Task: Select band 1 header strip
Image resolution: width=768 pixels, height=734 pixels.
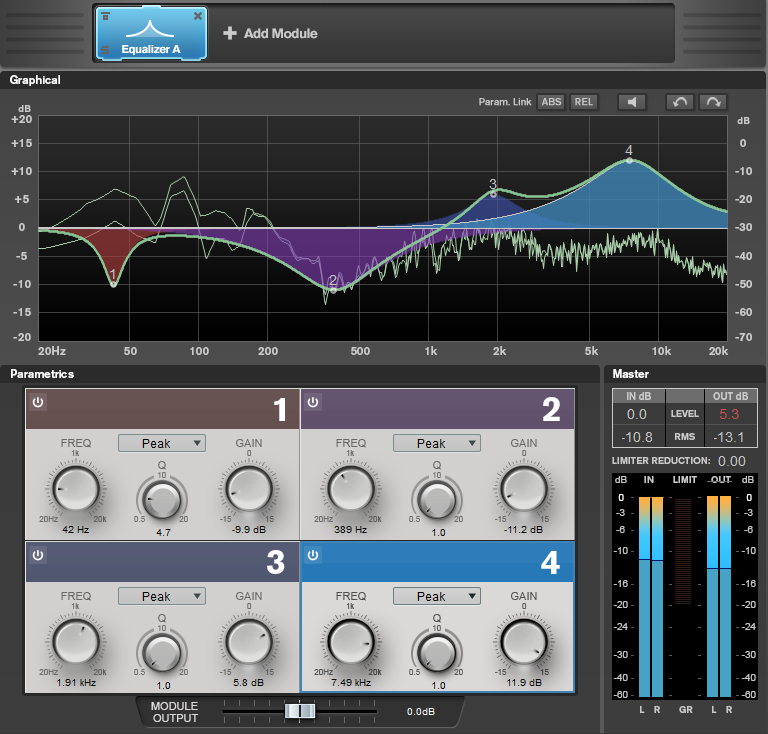Action: point(163,409)
